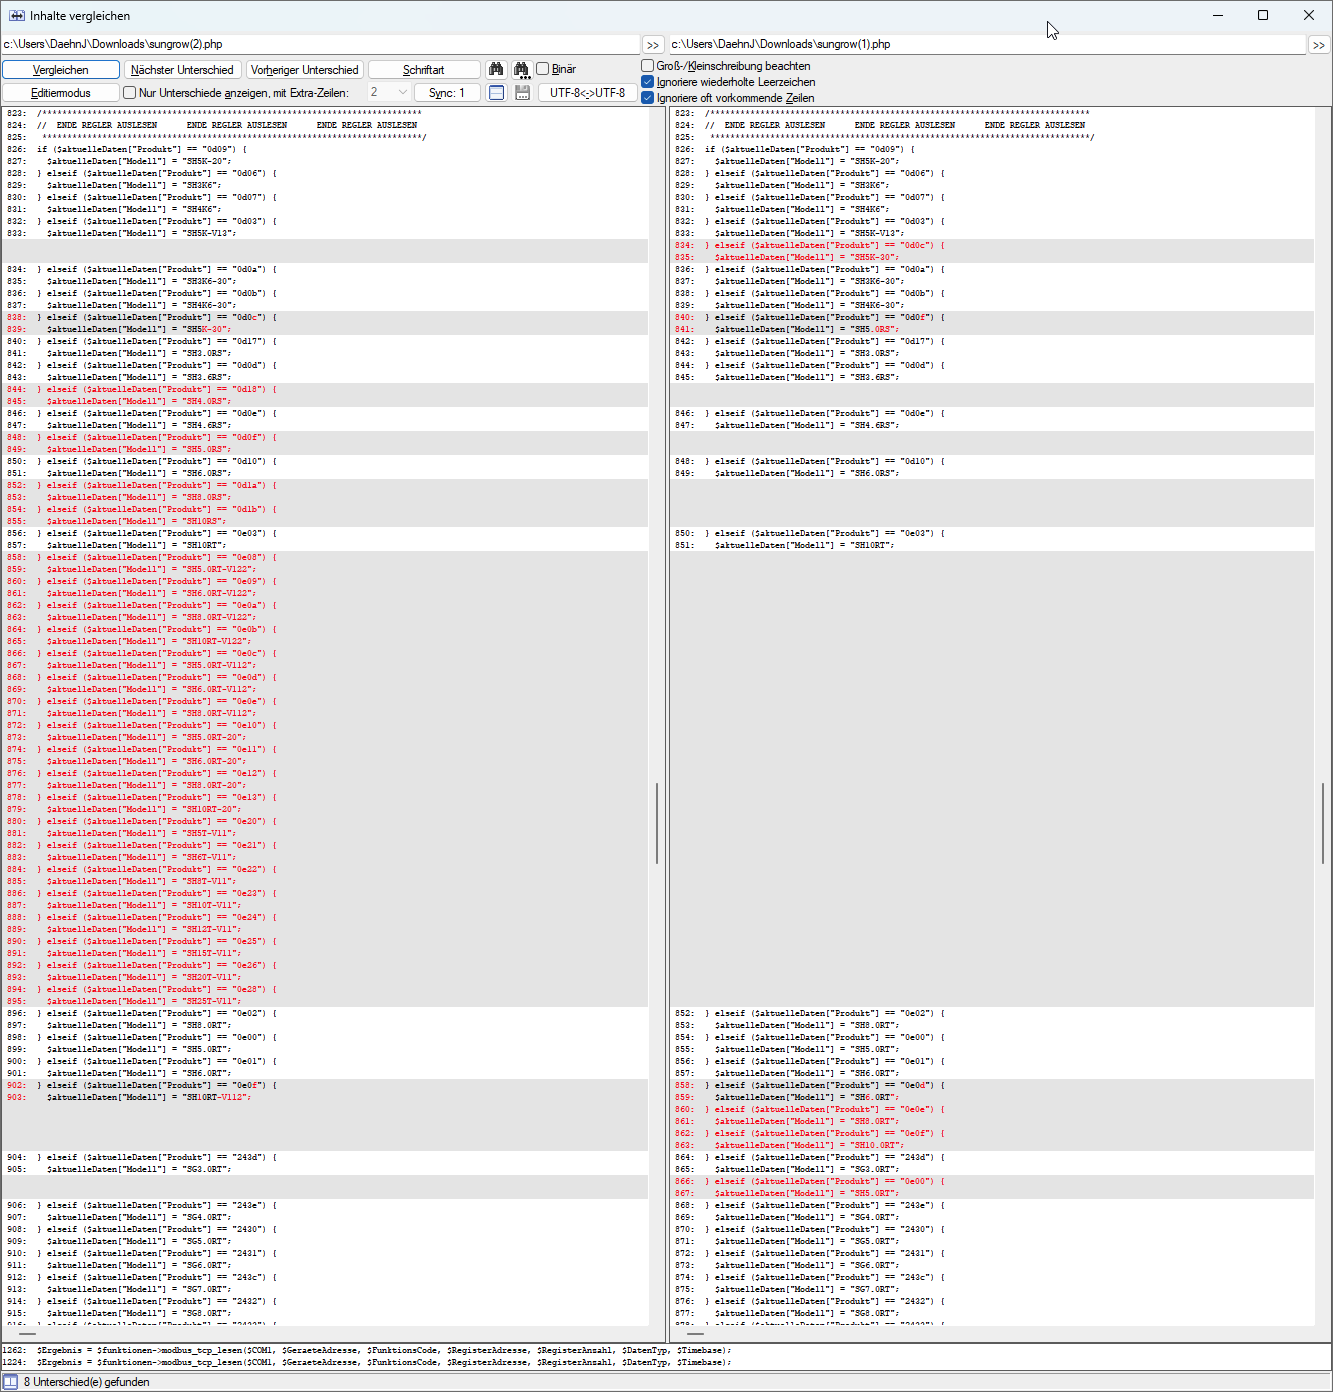
Task: Go to Vorheriger Unterschied
Action: click(x=304, y=70)
